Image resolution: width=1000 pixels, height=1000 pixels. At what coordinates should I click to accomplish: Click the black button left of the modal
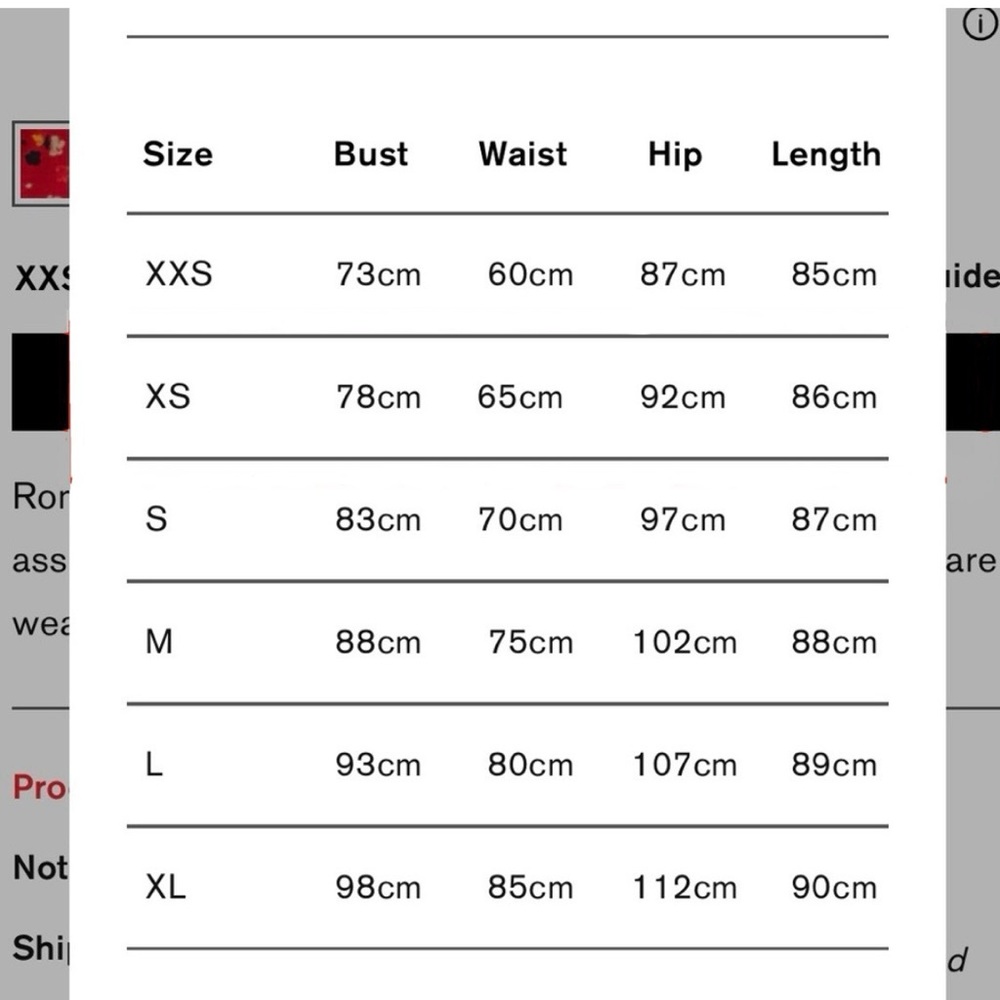pyautogui.click(x=40, y=382)
